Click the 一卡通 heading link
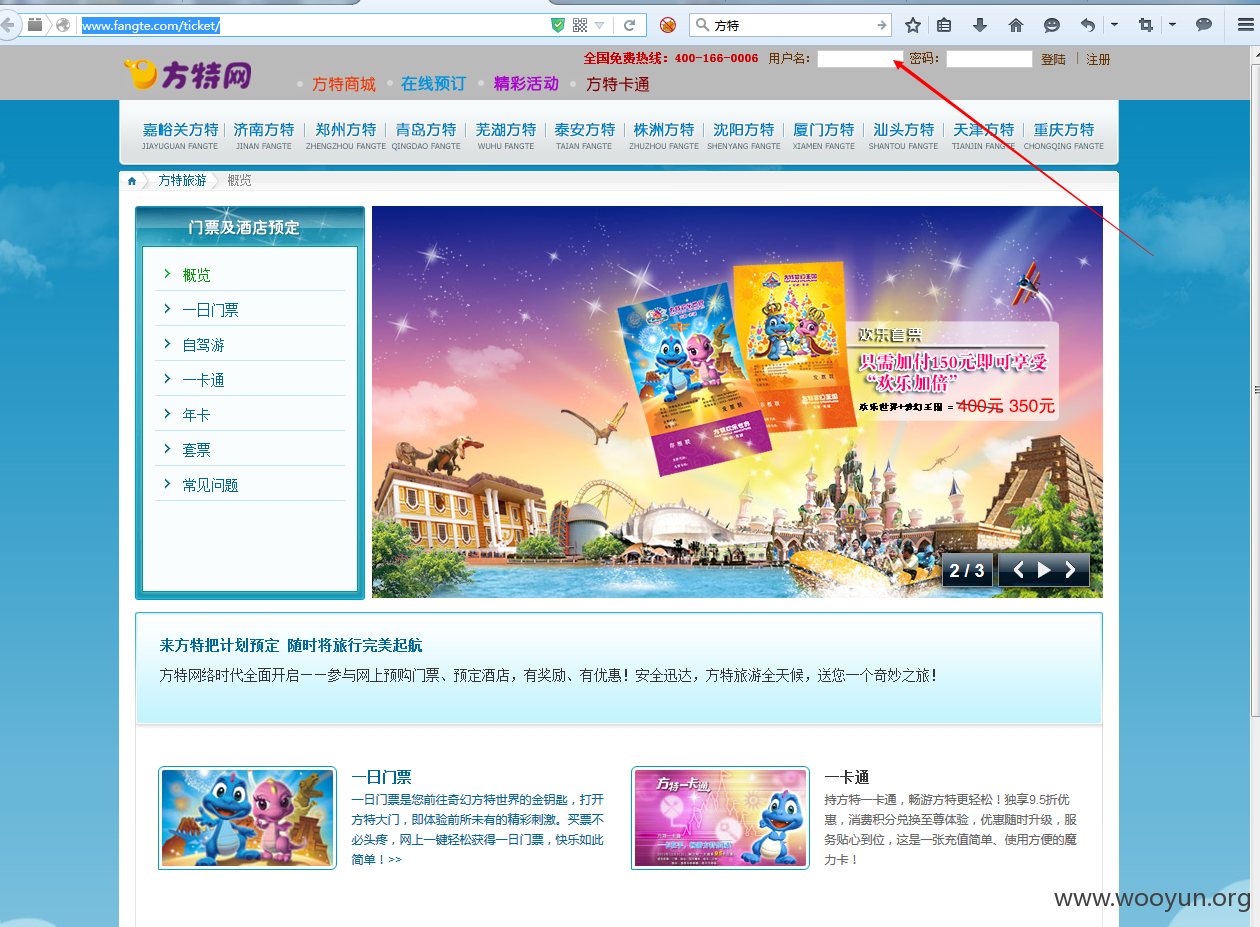This screenshot has width=1260, height=927. 846,777
